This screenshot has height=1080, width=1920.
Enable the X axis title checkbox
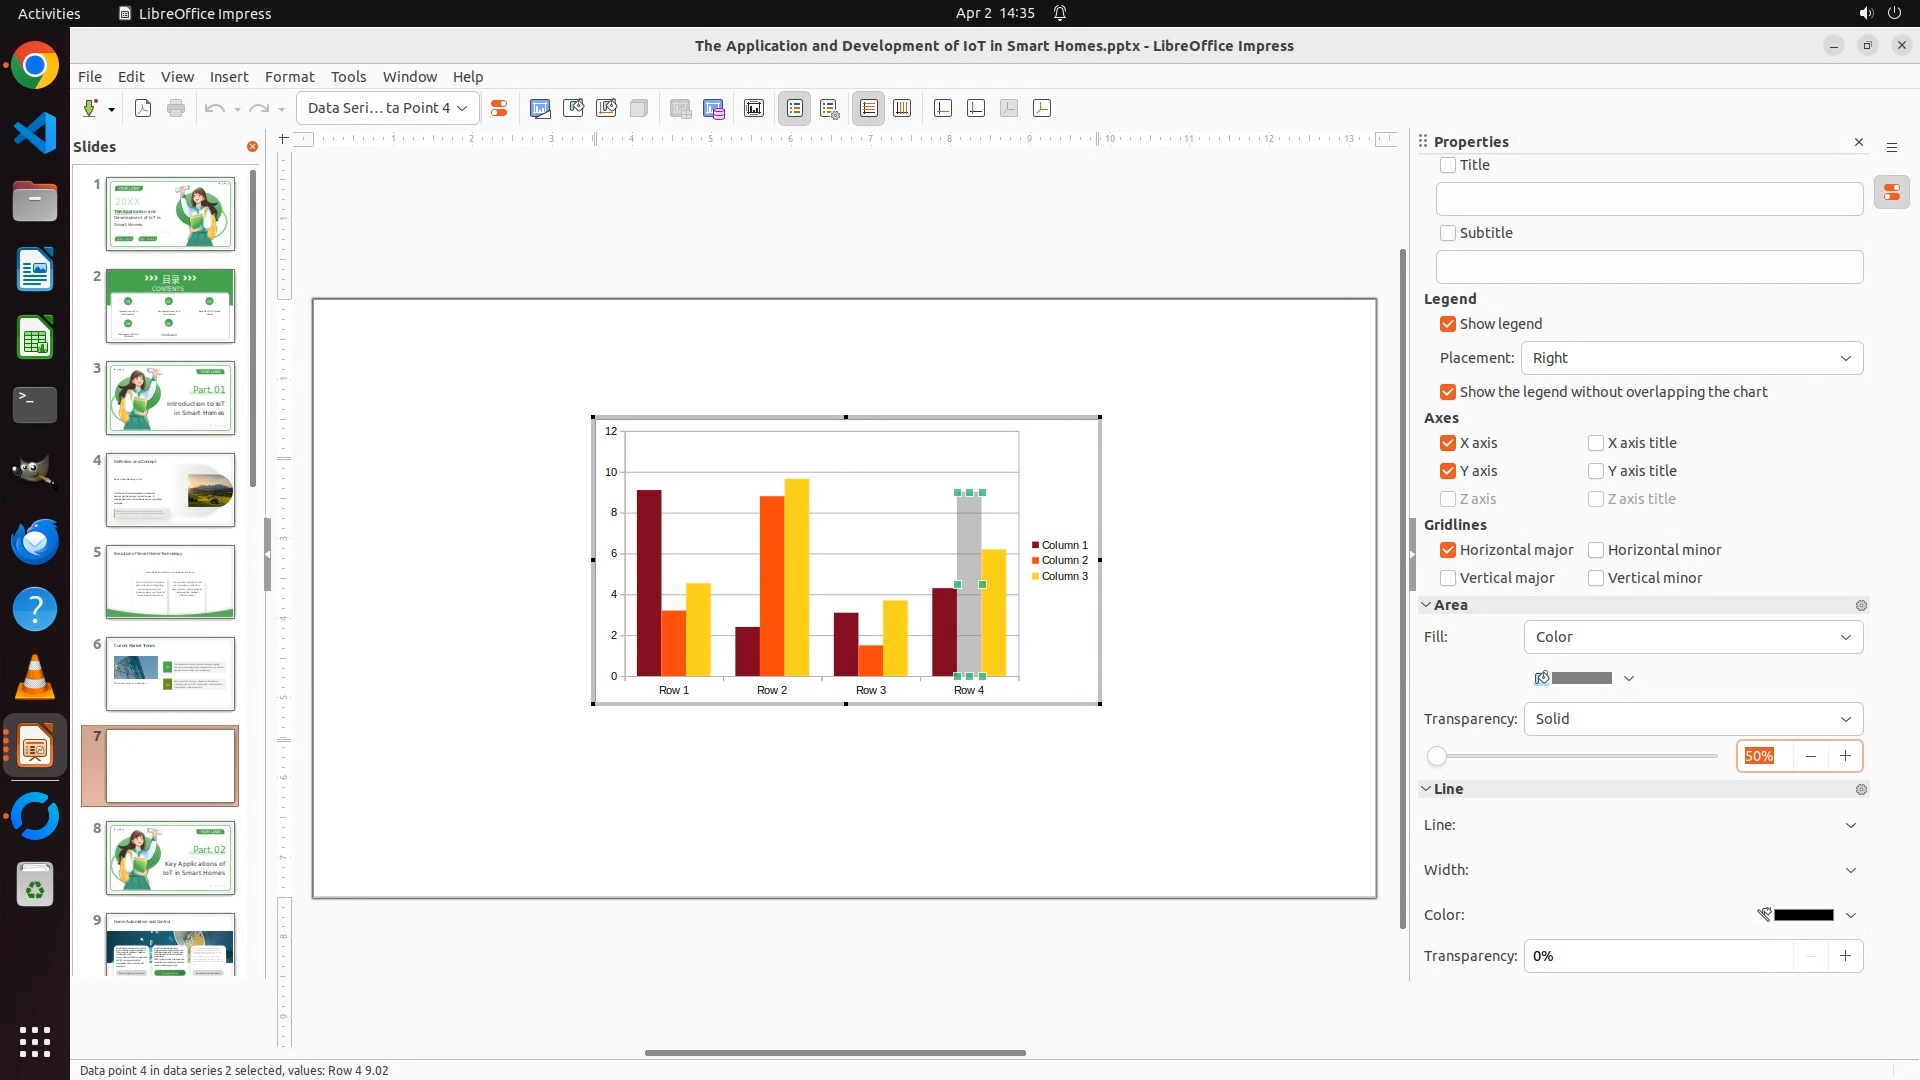(1596, 443)
